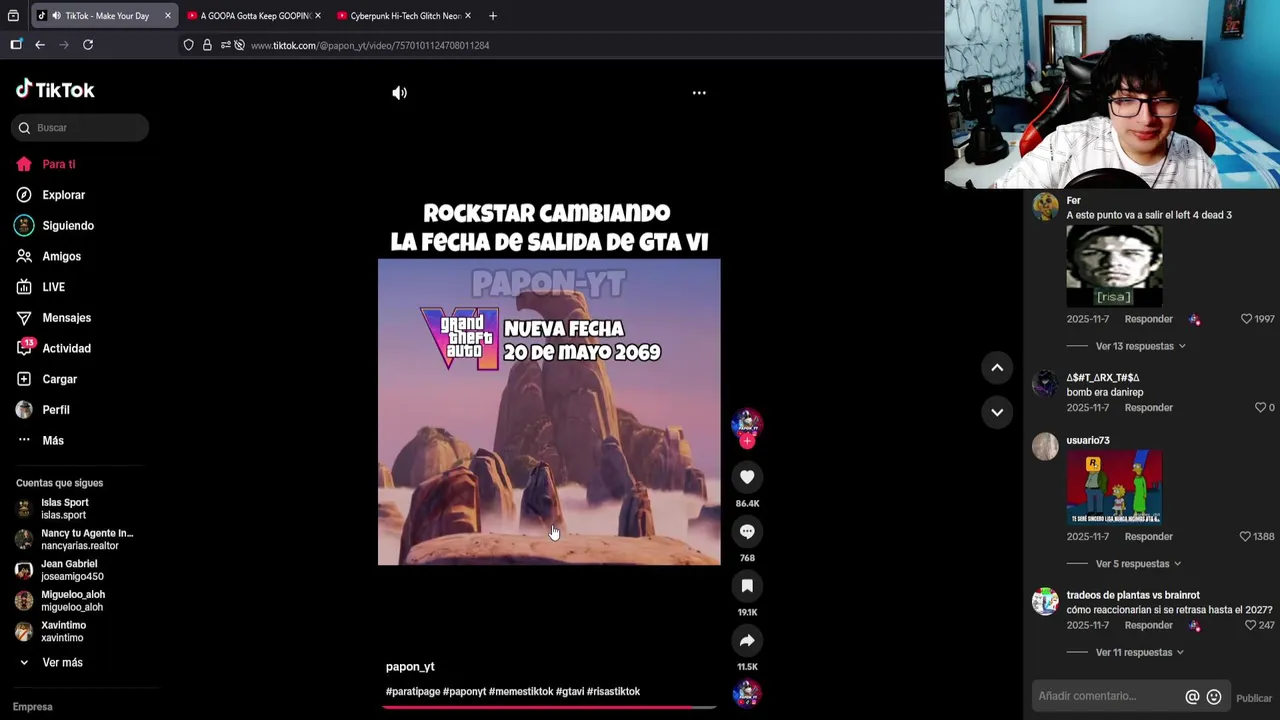
Task: Like the tradeos de plantas comment
Action: tap(1250, 626)
